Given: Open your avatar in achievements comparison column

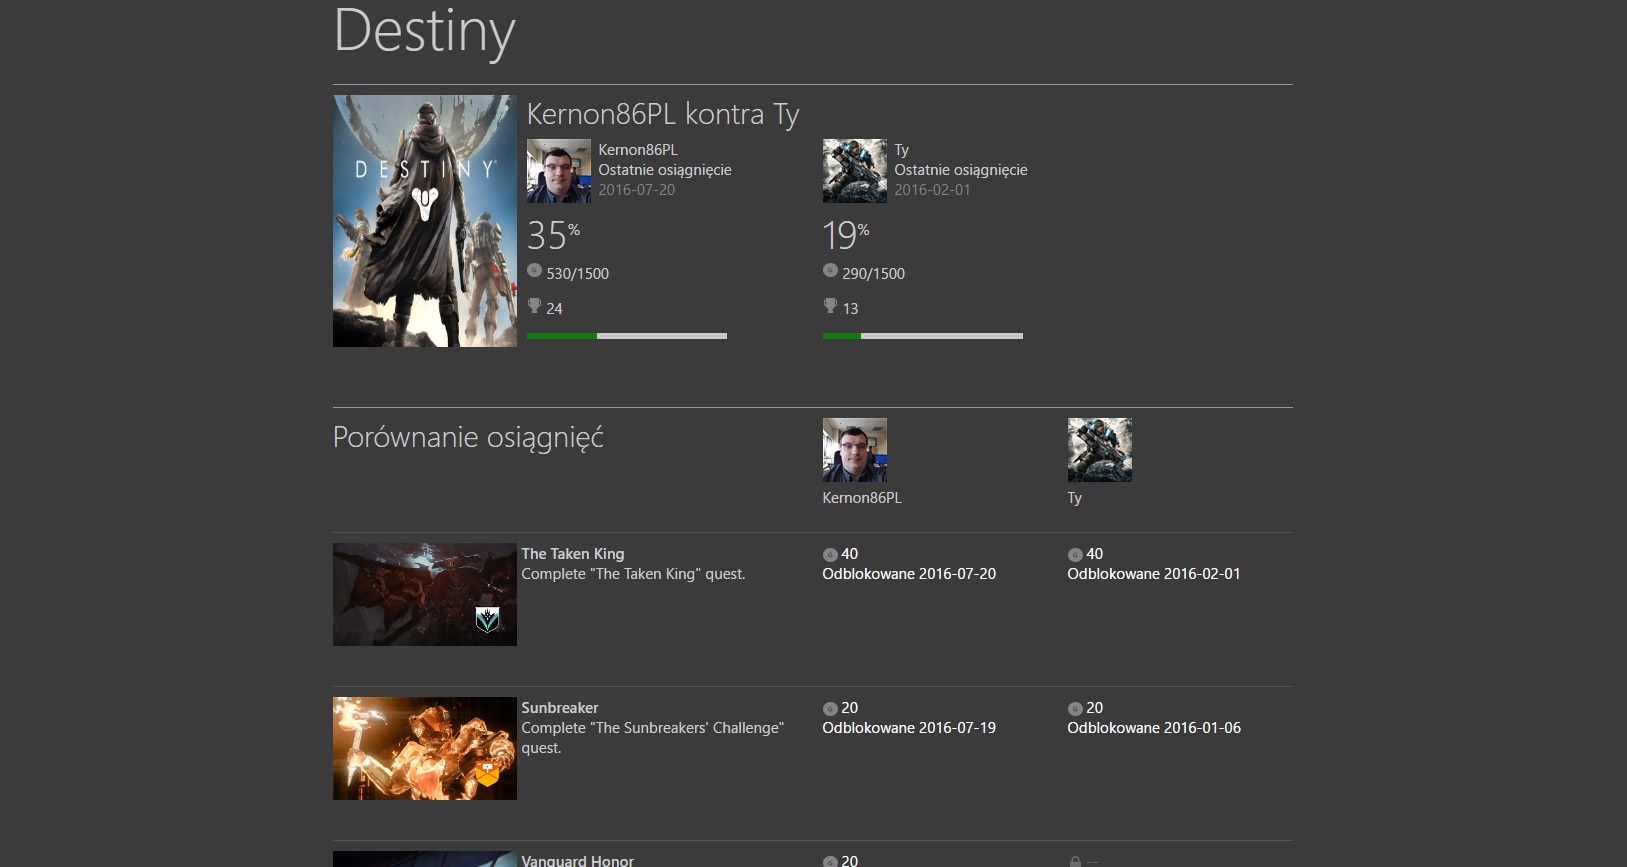Looking at the screenshot, I should pyautogui.click(x=1100, y=450).
